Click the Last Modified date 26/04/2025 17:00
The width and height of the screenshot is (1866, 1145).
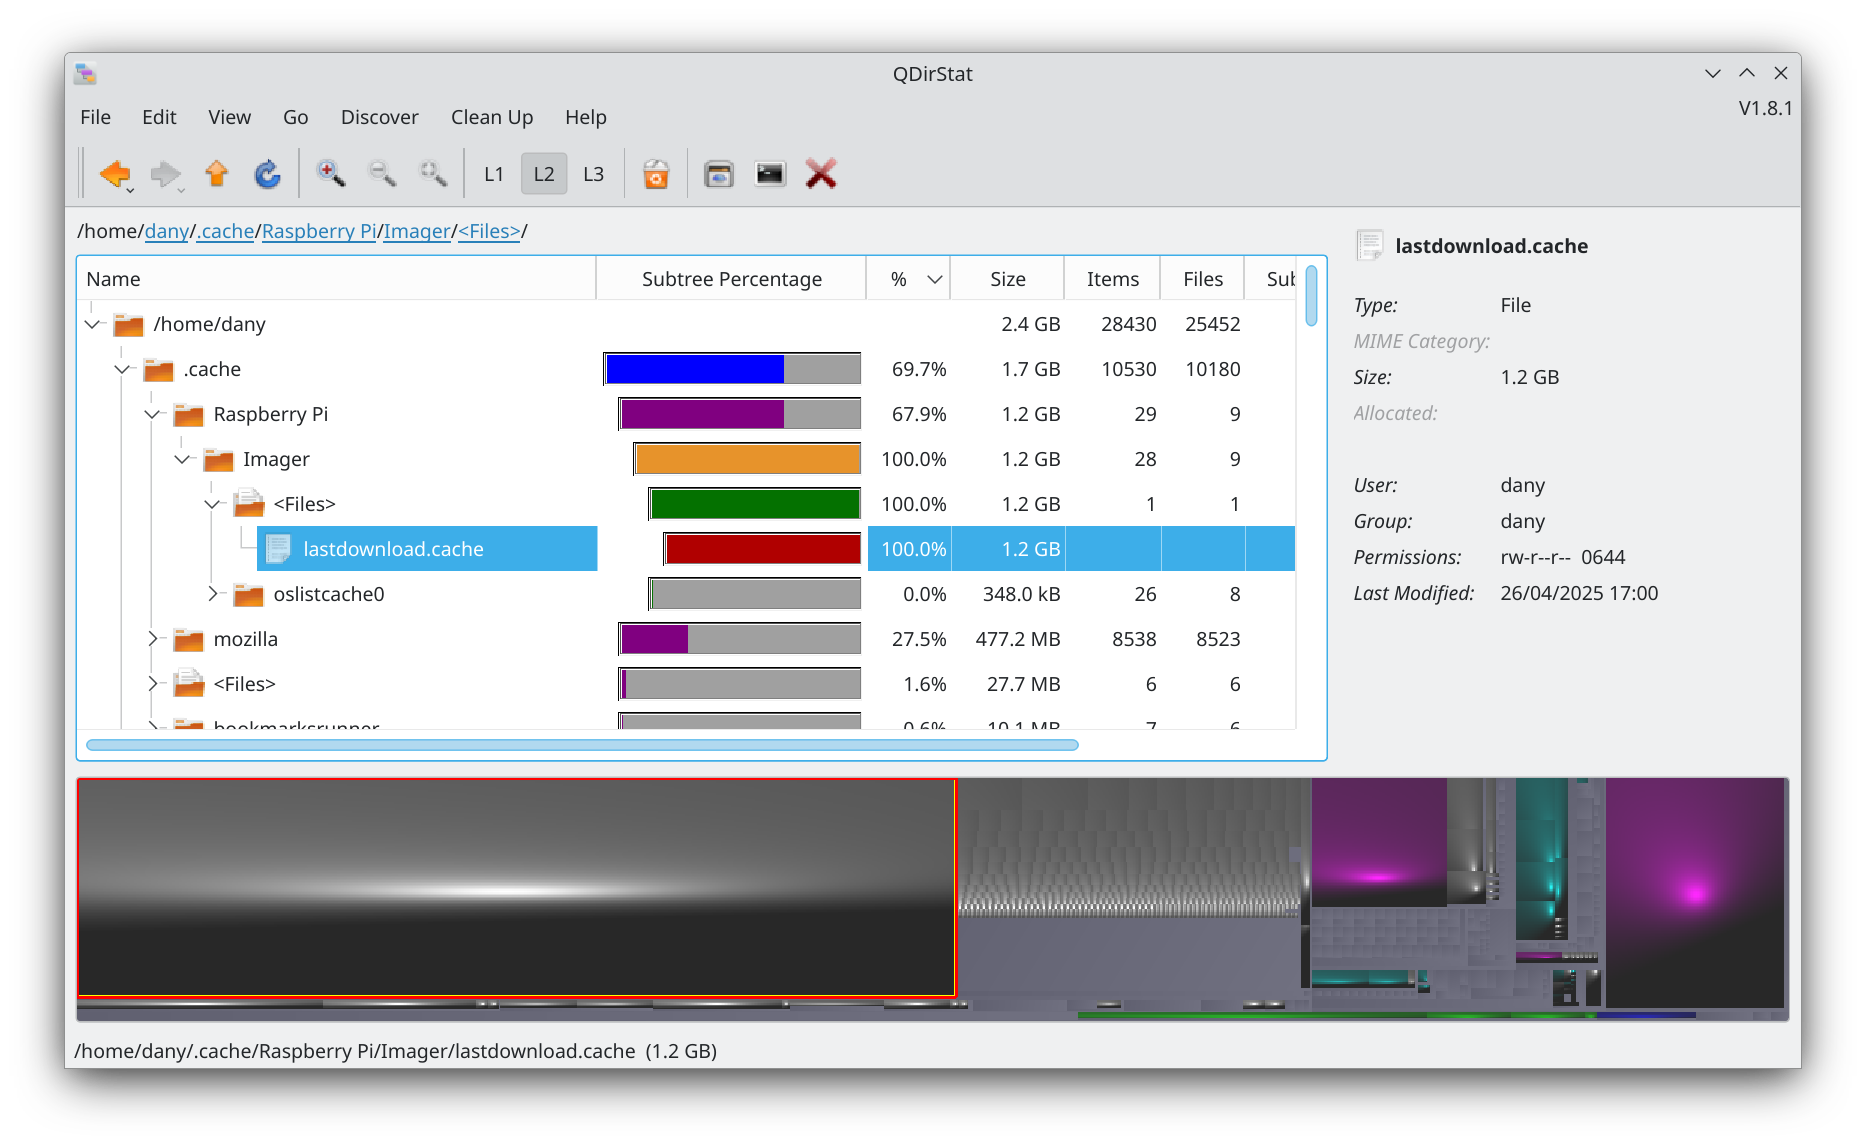click(1579, 593)
